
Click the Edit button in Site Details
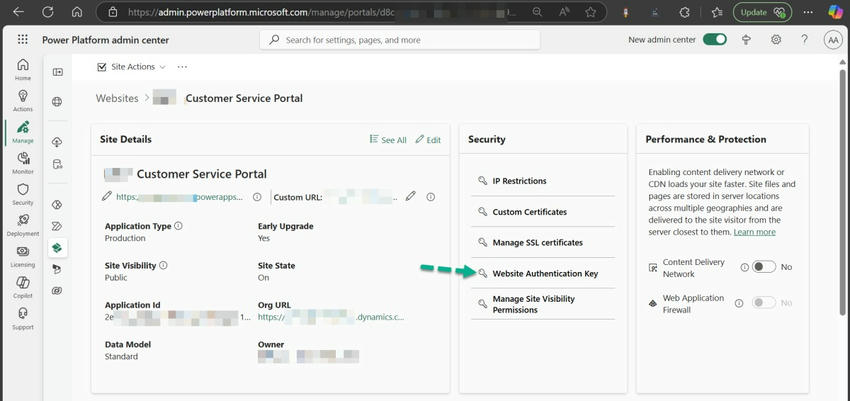click(x=428, y=140)
